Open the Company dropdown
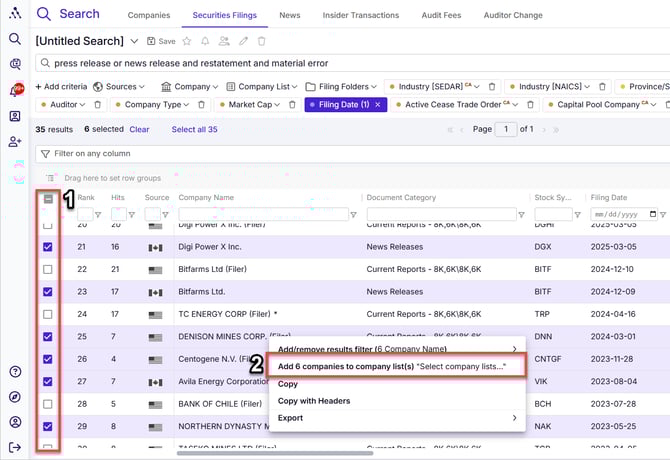Screen dimensions: 670x460 (189, 86)
